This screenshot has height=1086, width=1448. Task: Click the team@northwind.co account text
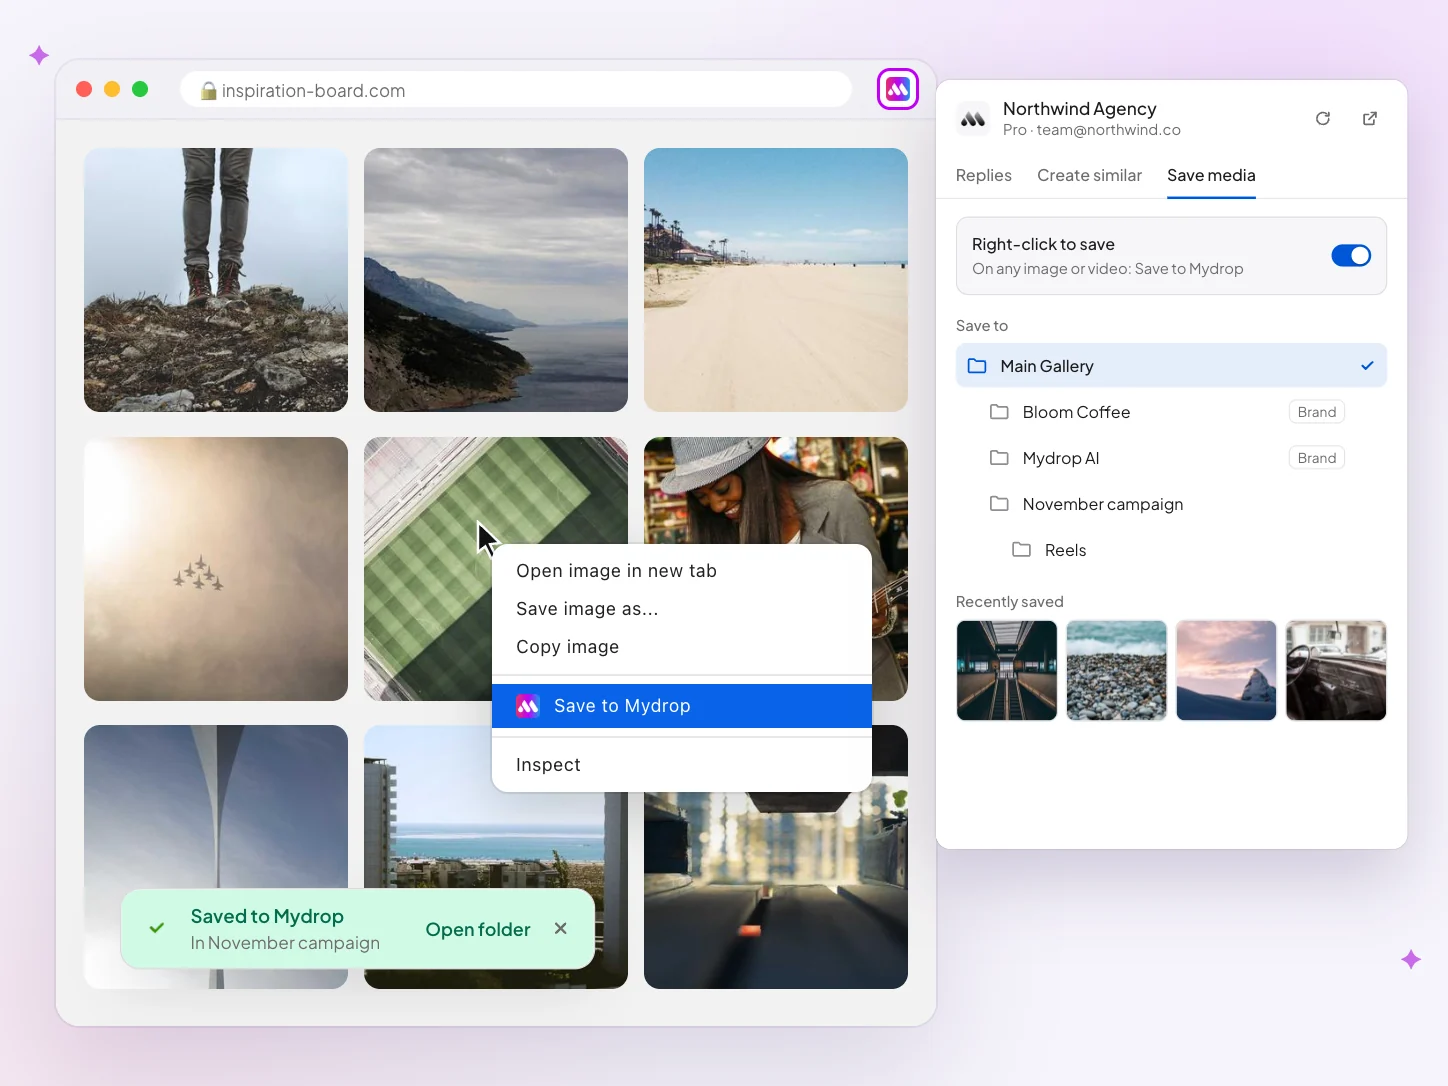pos(1108,130)
